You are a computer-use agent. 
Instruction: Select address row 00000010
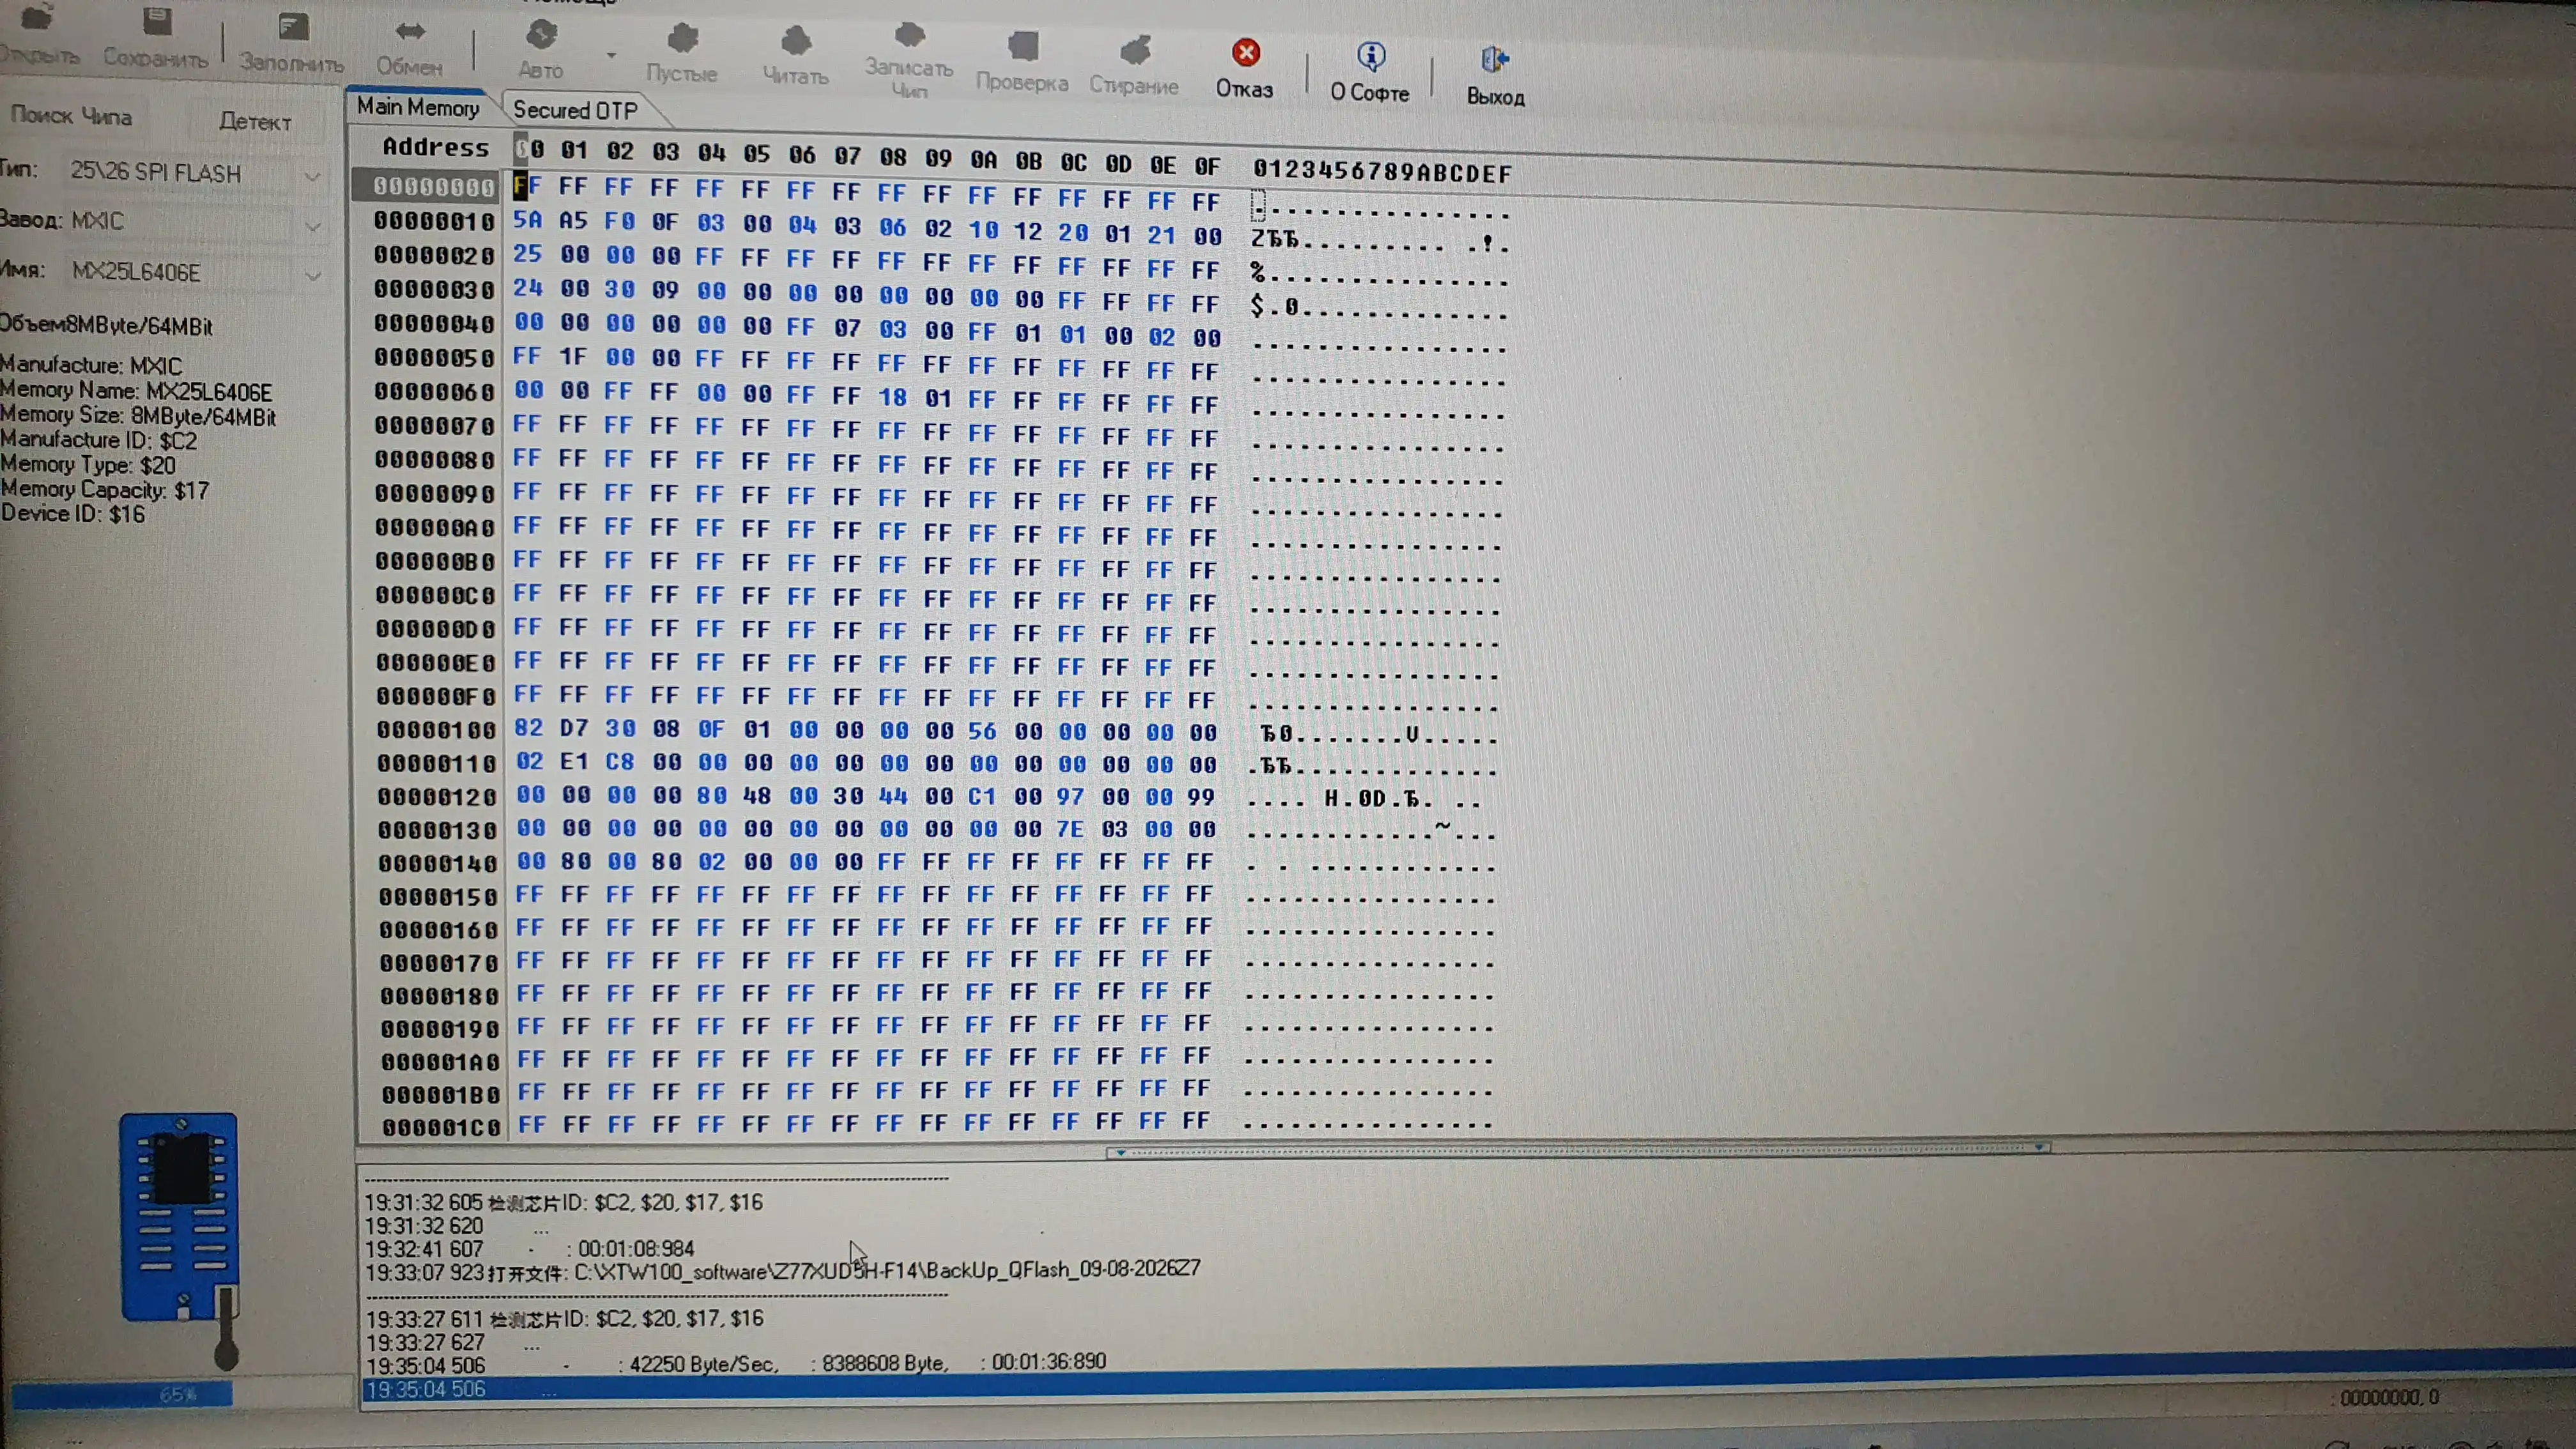[434, 221]
